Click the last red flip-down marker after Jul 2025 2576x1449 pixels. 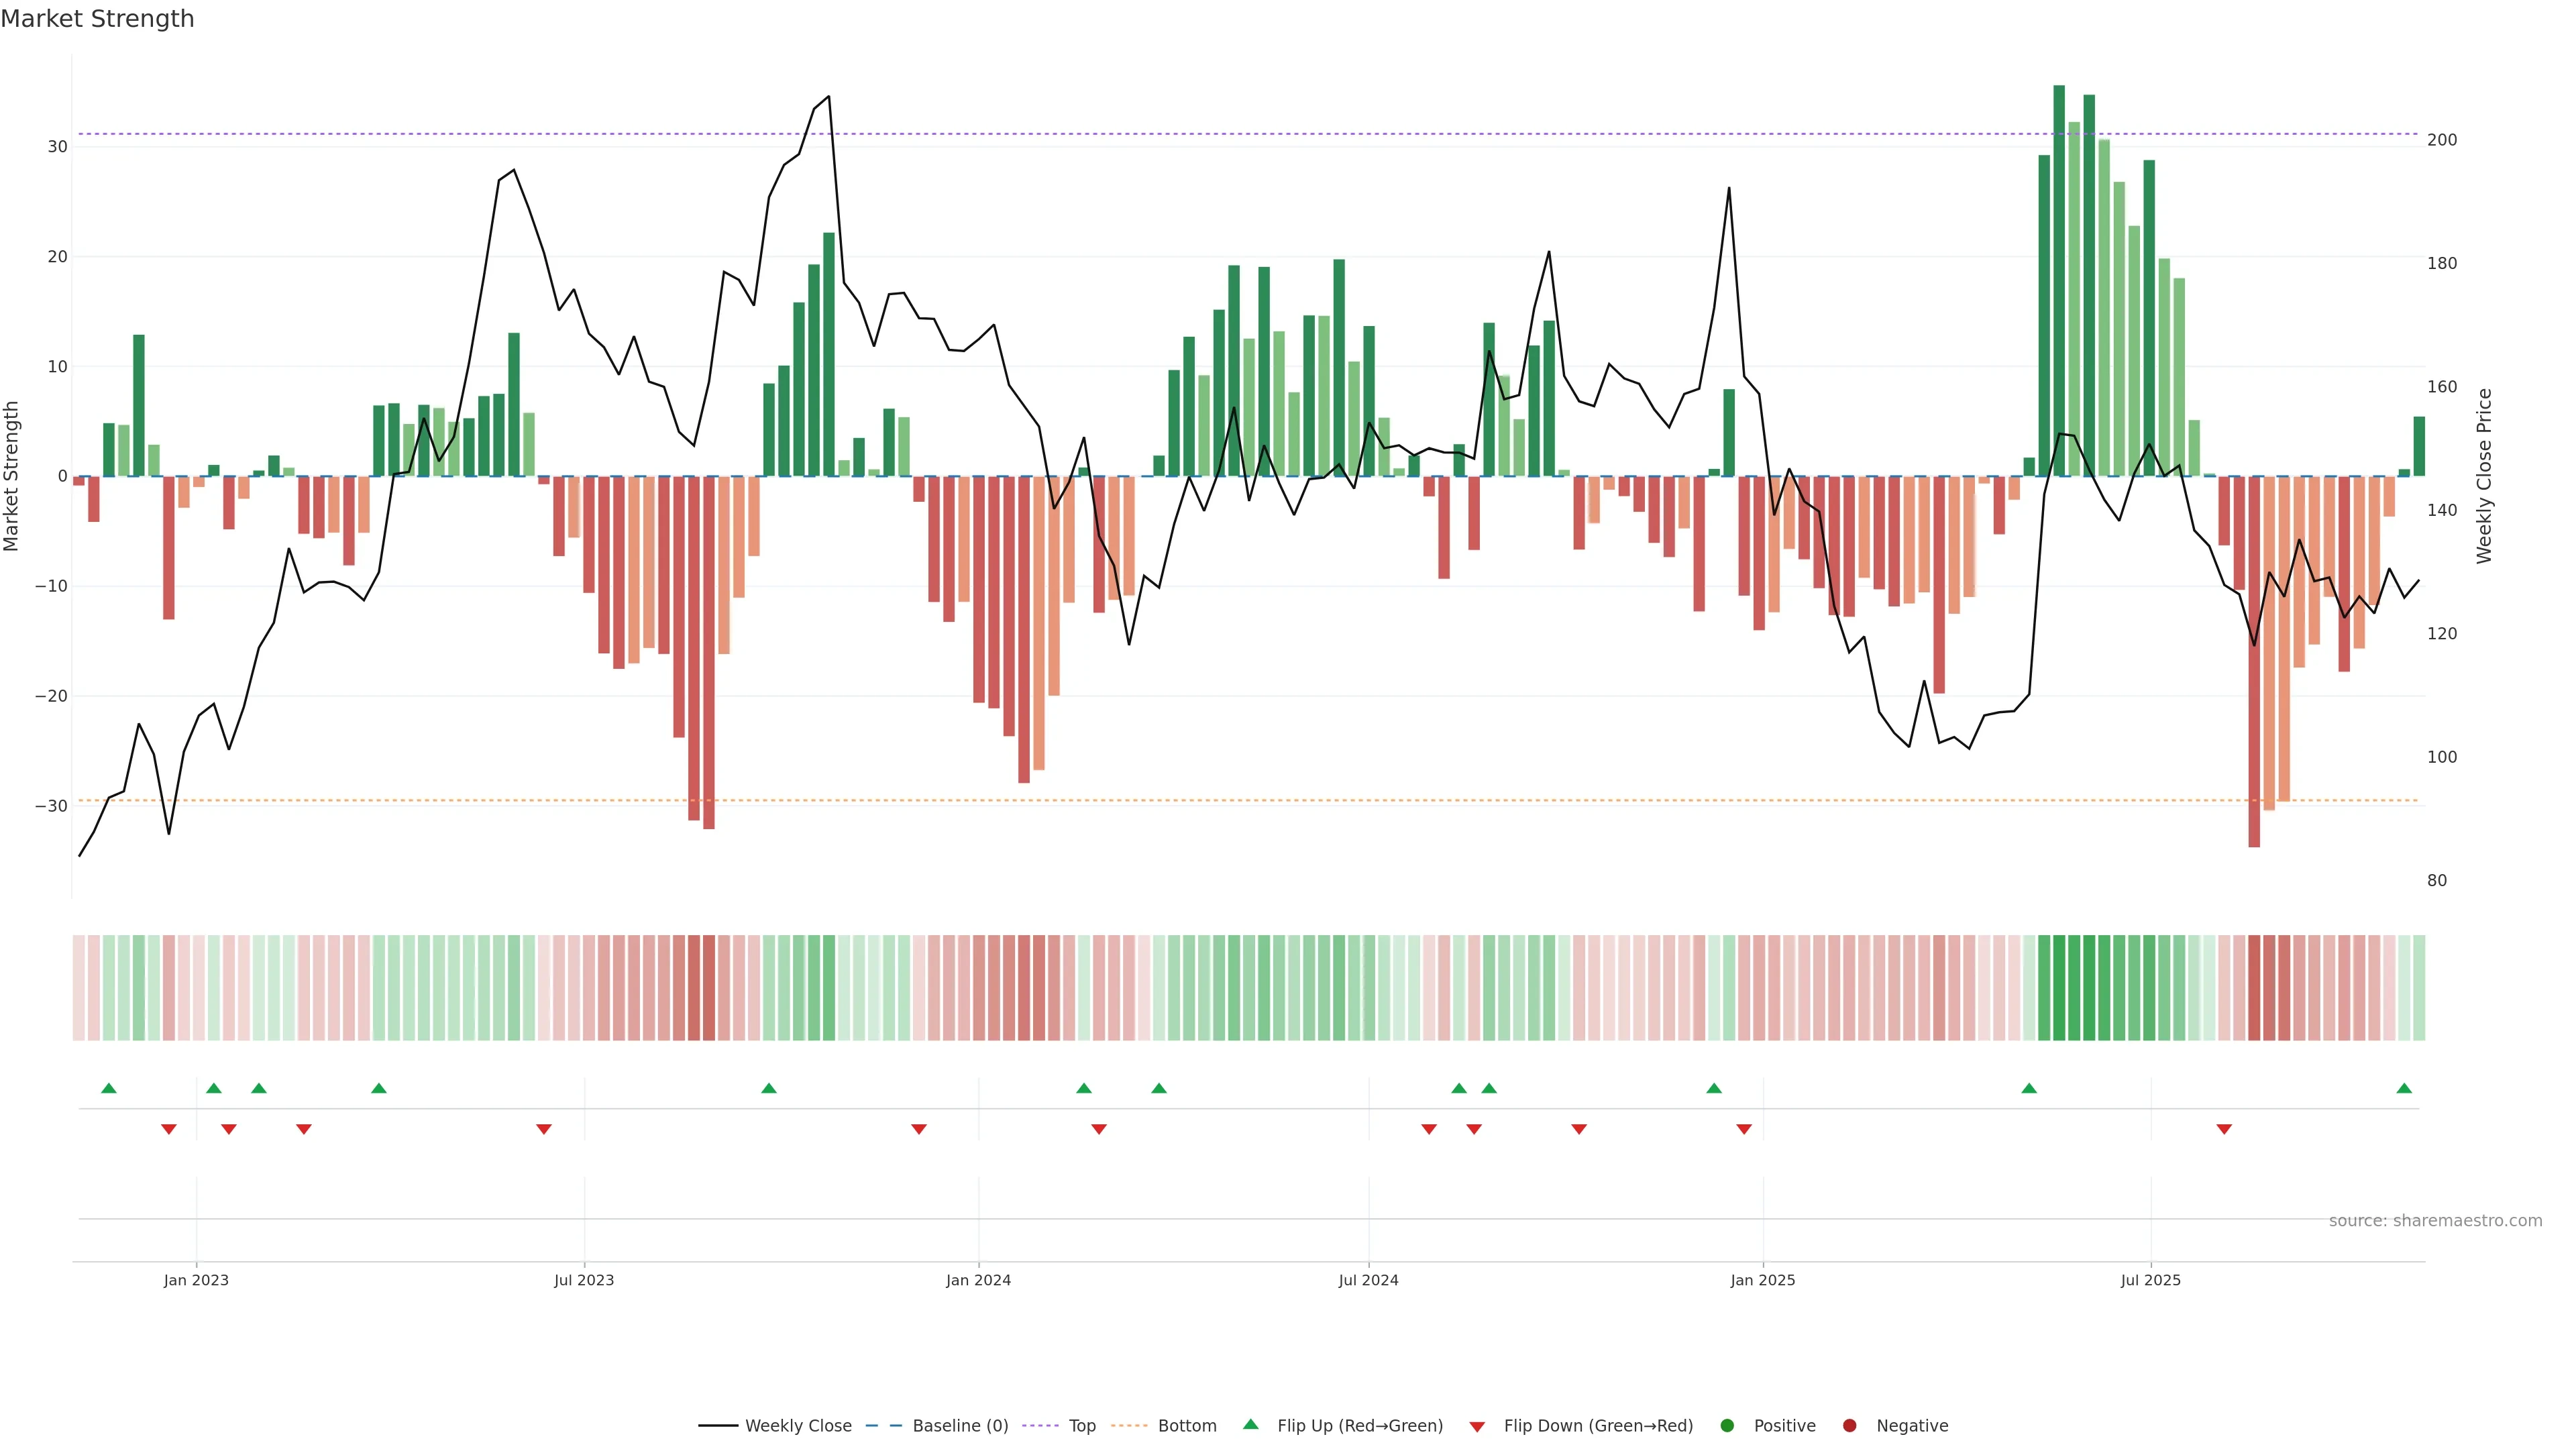2224,1129
